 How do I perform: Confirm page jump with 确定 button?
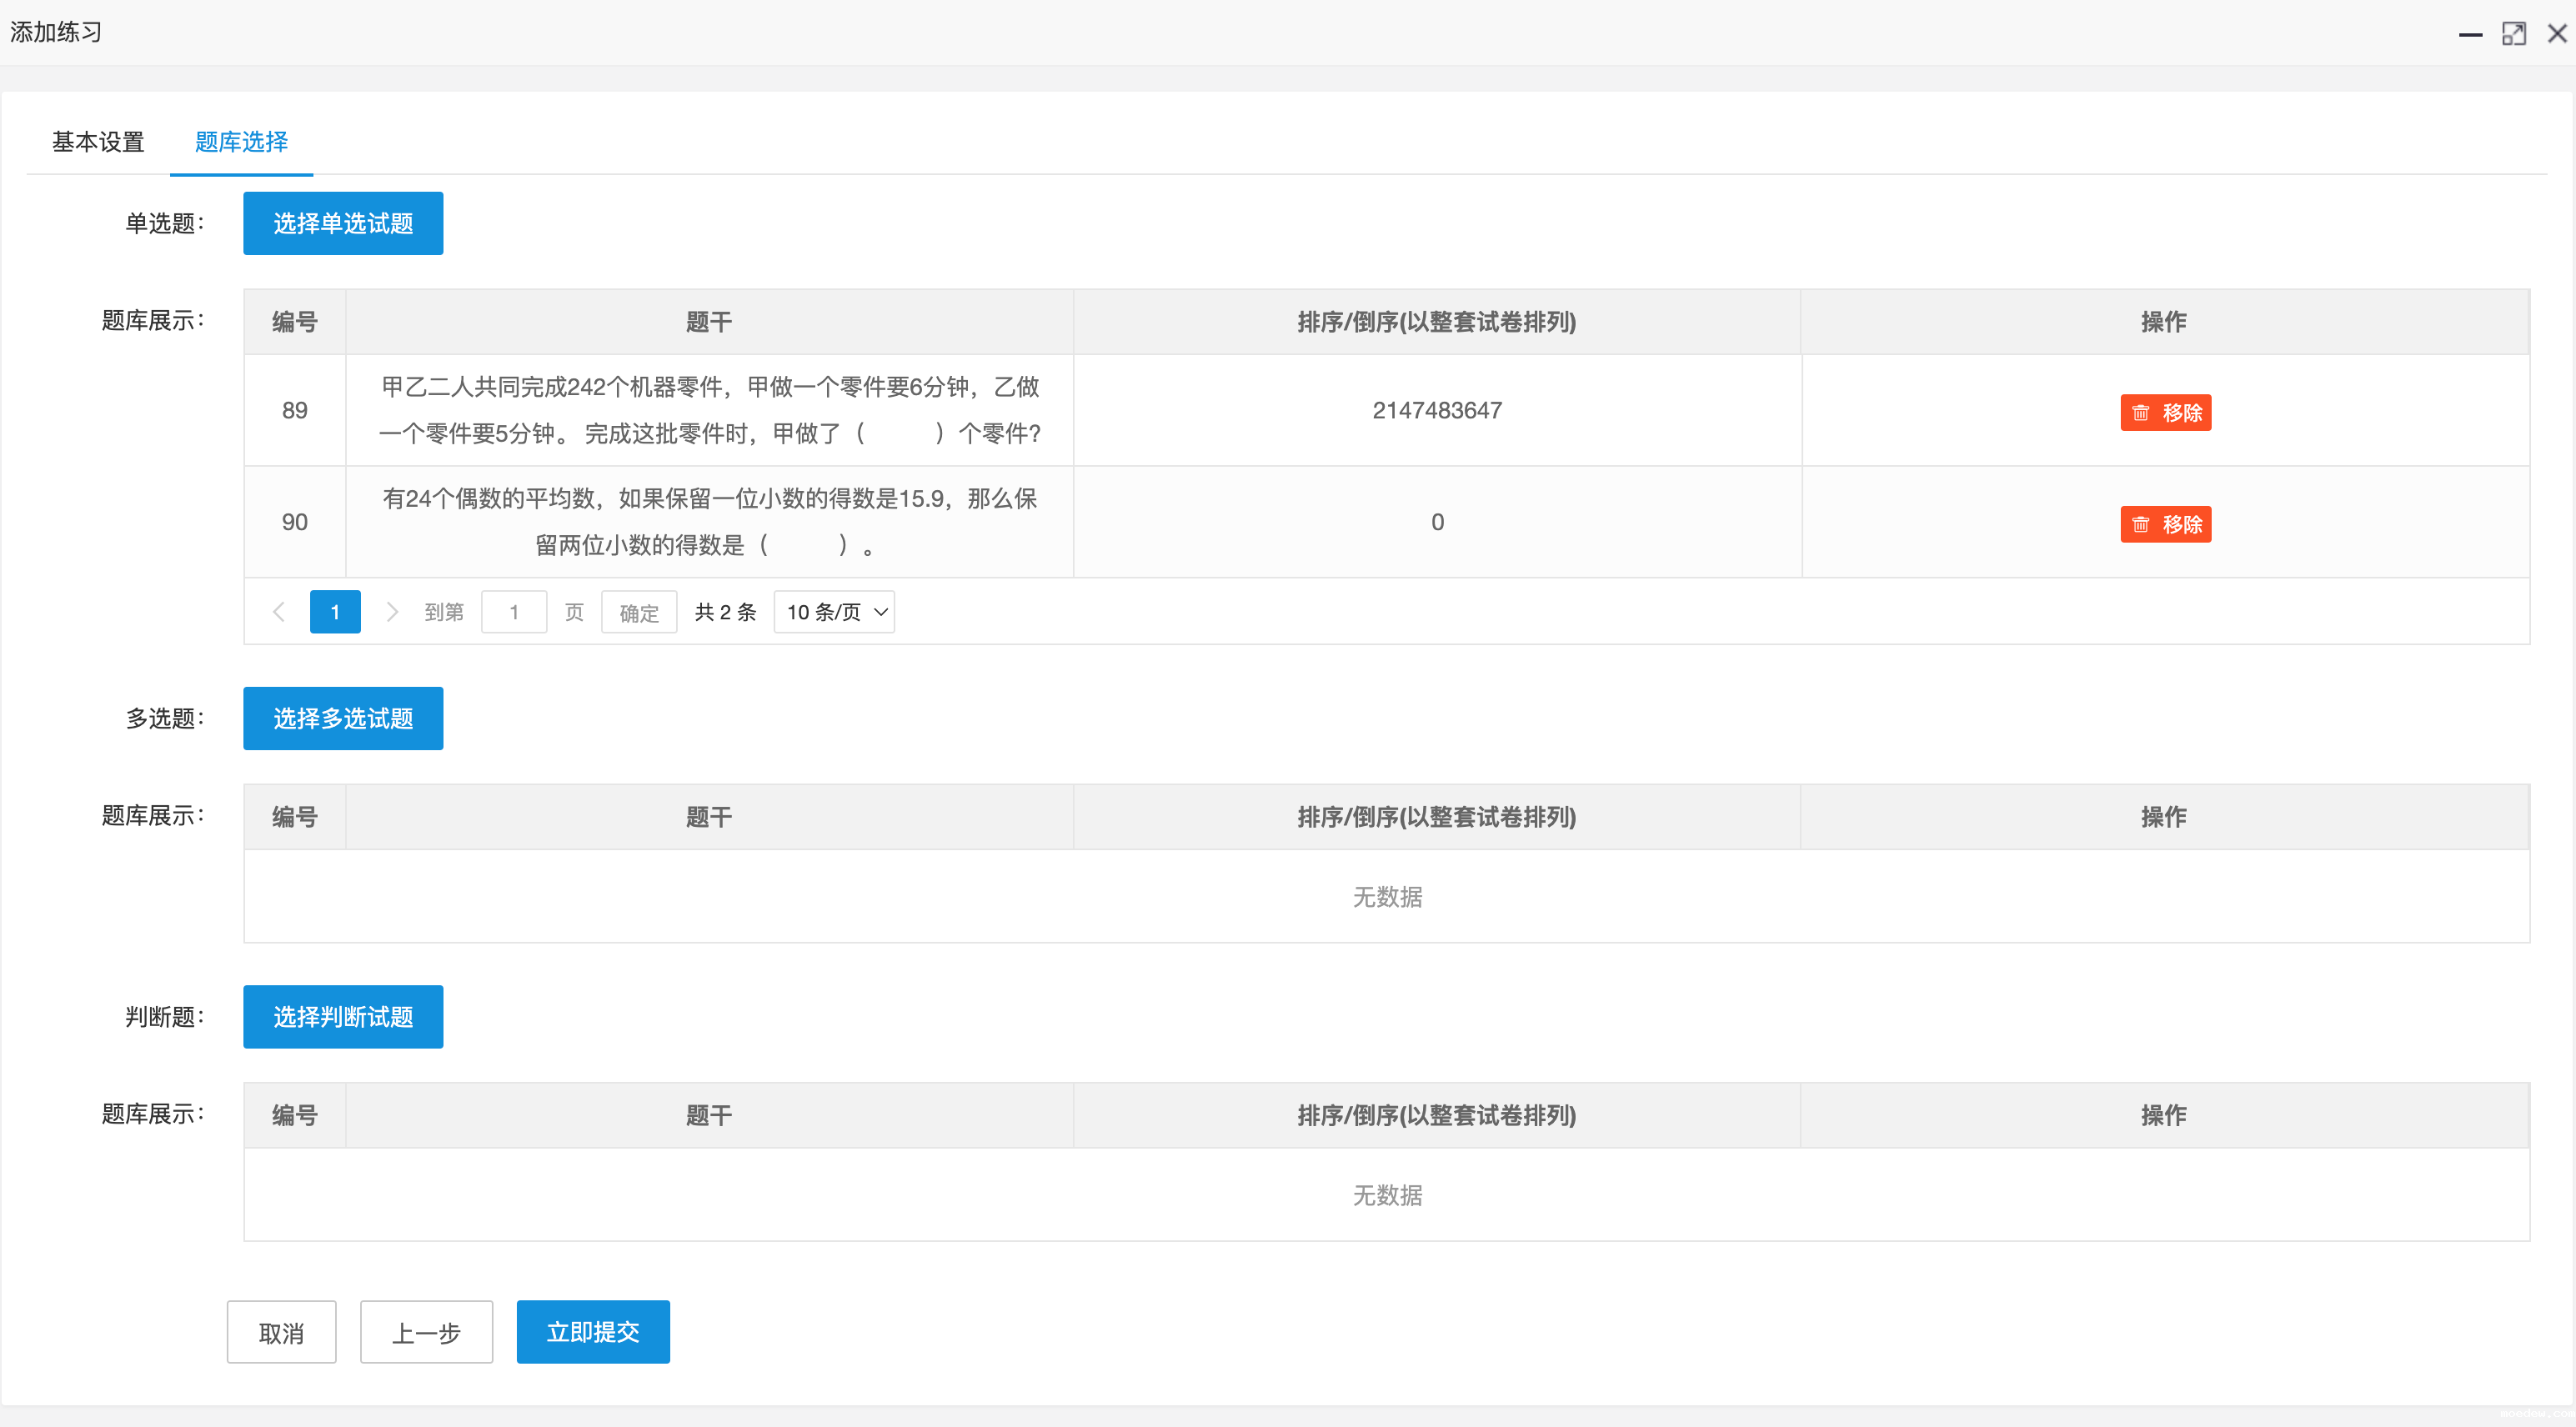(x=639, y=612)
